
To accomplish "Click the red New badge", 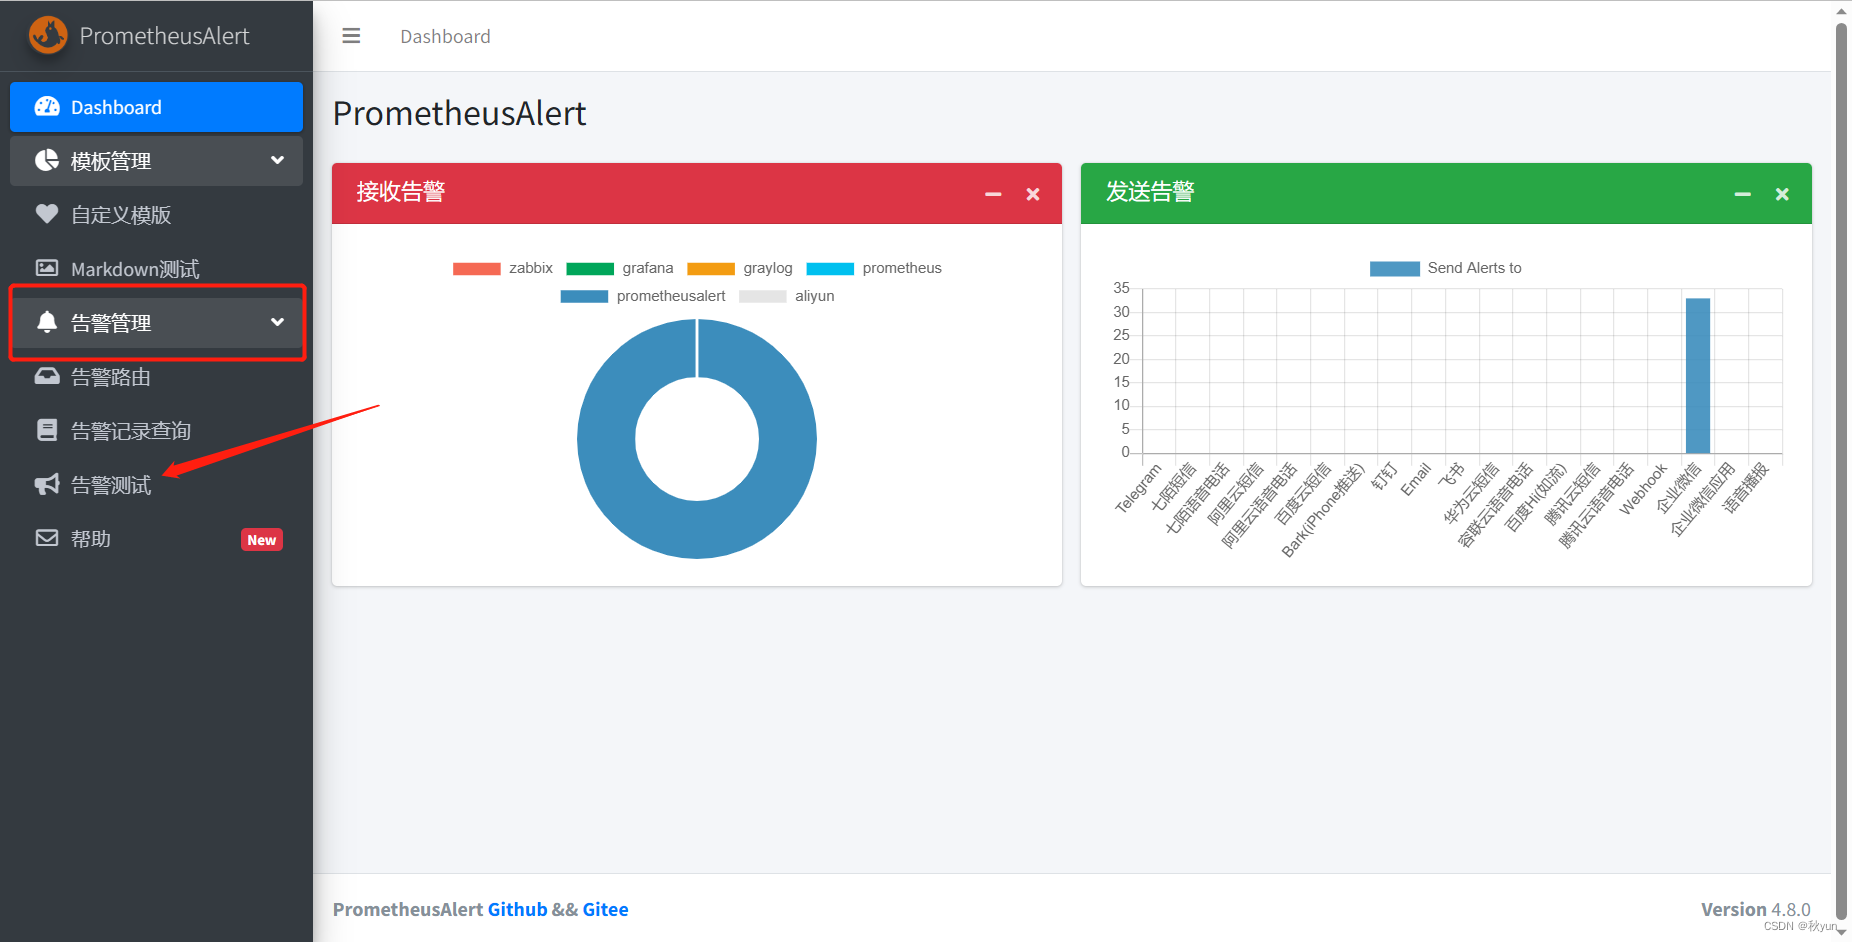I will (x=262, y=540).
